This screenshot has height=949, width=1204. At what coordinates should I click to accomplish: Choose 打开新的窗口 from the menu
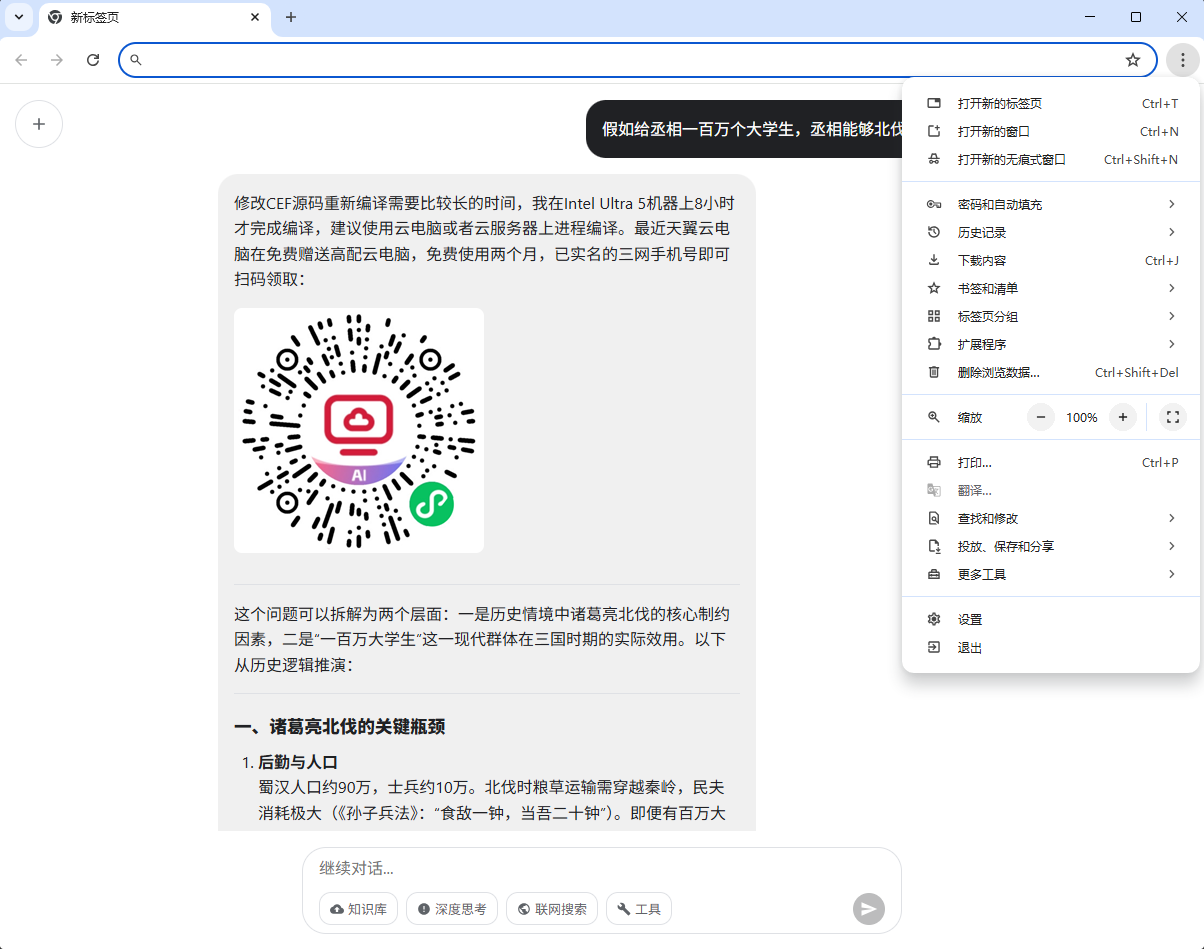1051,131
